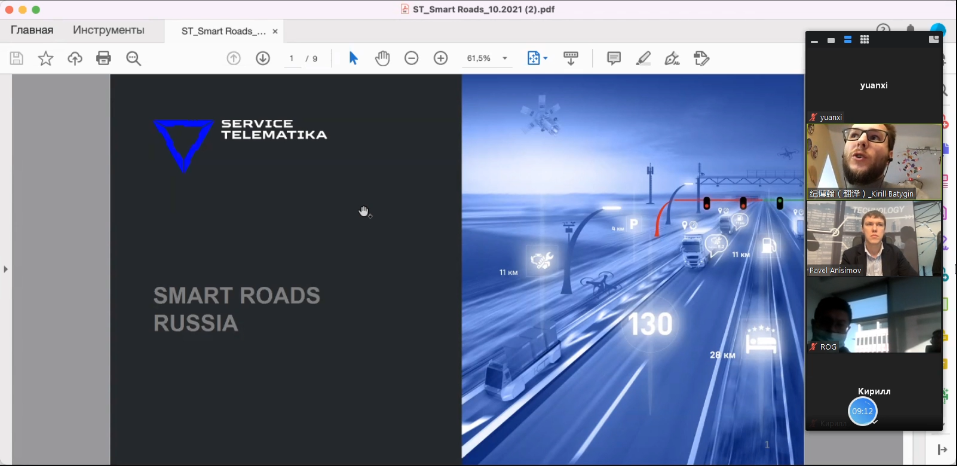Screen dimensions: 957x466
Task: Activate the hand pan tool
Action: click(382, 59)
